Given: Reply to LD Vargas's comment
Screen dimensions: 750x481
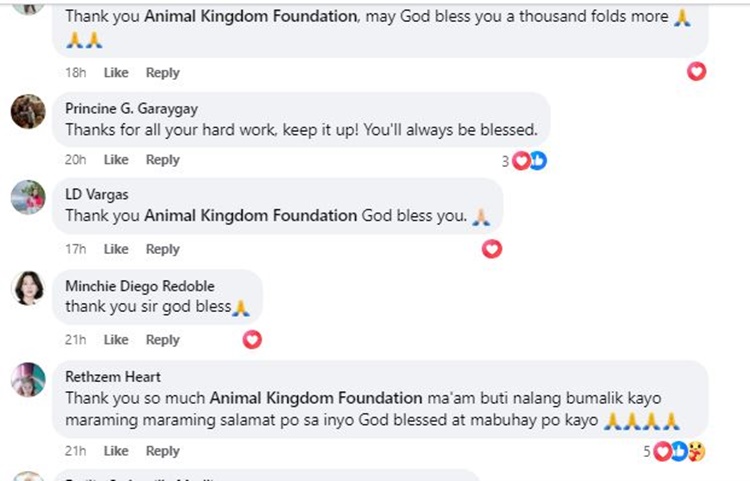Looking at the screenshot, I should (x=162, y=249).
